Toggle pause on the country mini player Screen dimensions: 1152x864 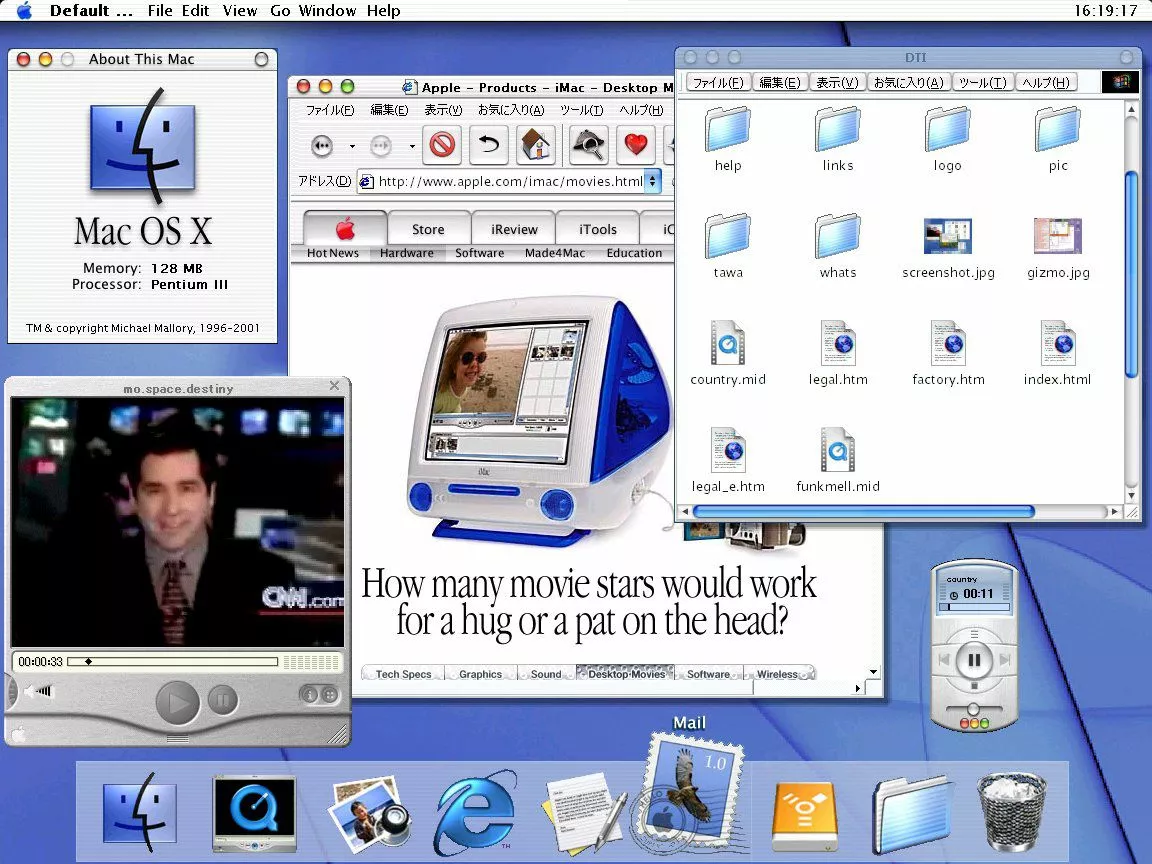[973, 658]
